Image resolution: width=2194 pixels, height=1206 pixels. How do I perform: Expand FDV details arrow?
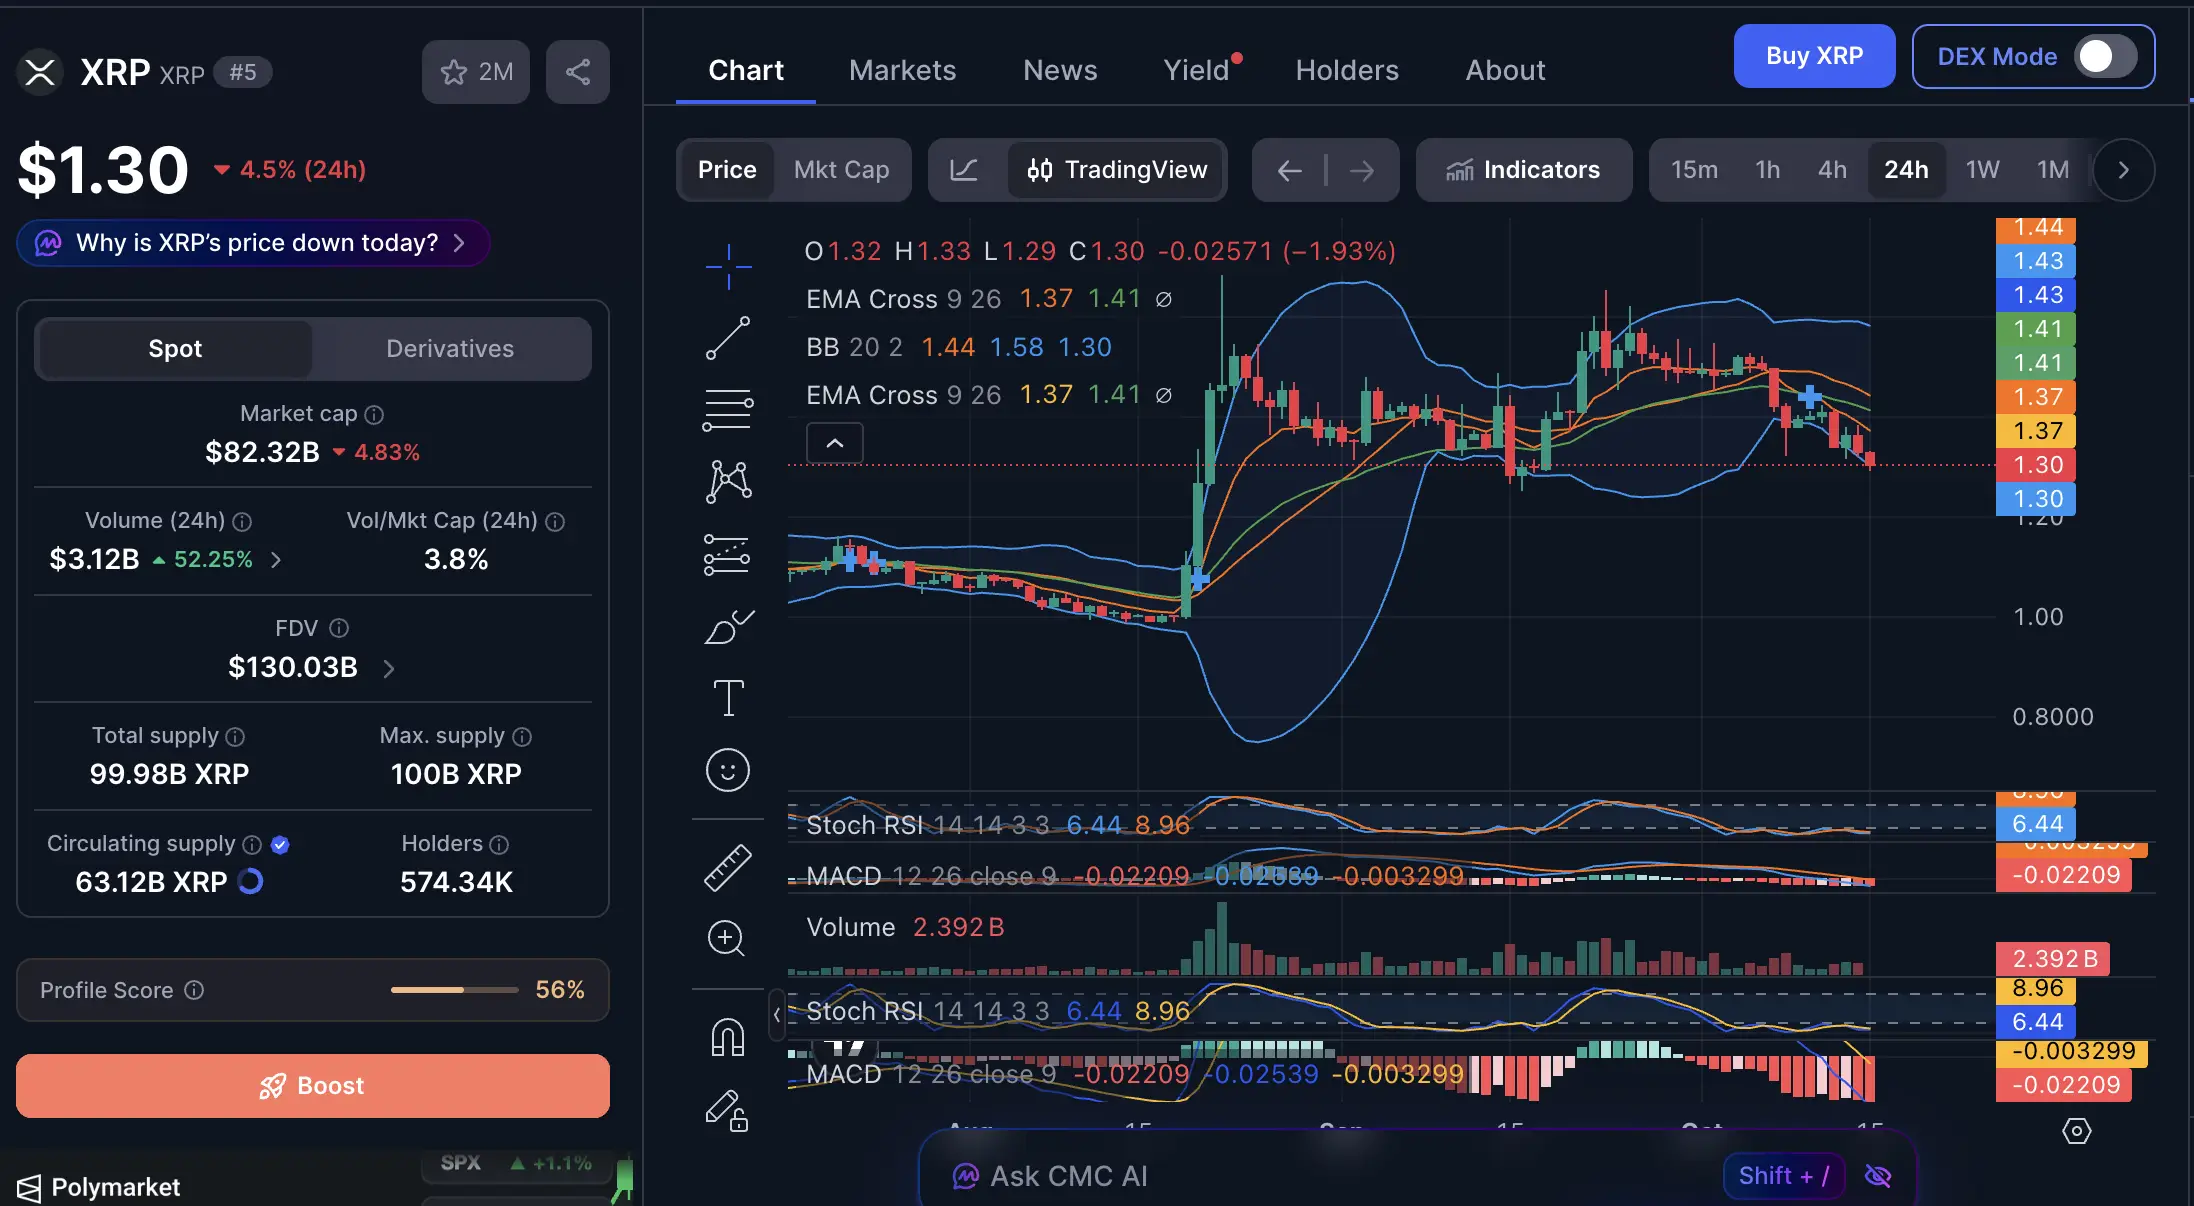coord(389,669)
